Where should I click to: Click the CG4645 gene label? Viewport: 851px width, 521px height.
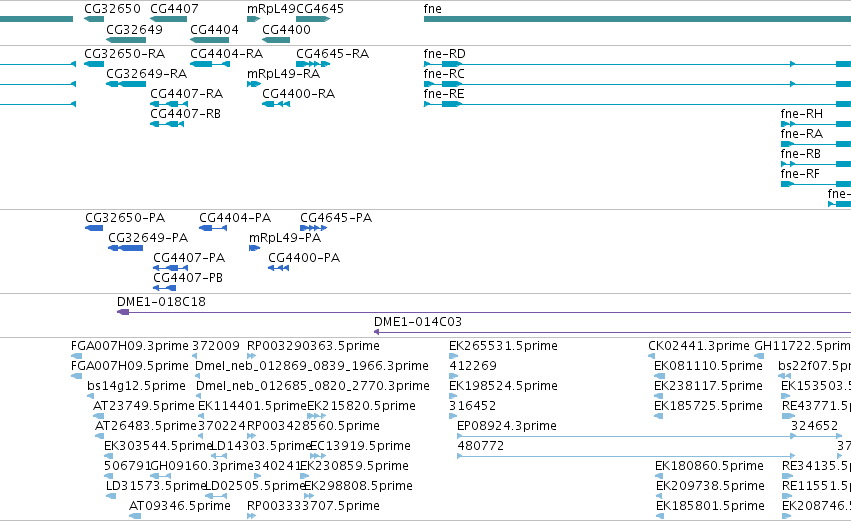tap(320, 9)
